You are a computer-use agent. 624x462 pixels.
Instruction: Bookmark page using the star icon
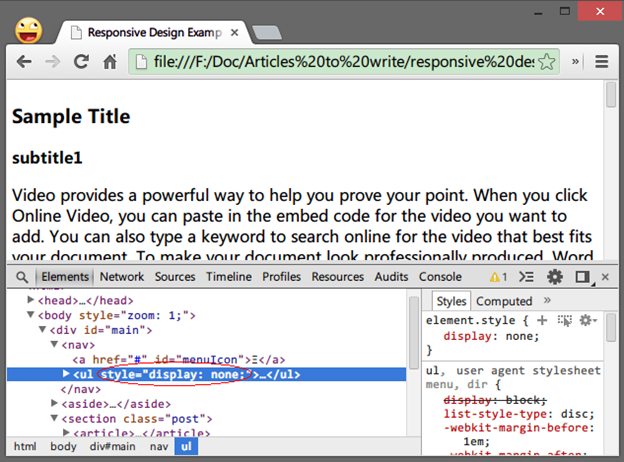pos(546,62)
